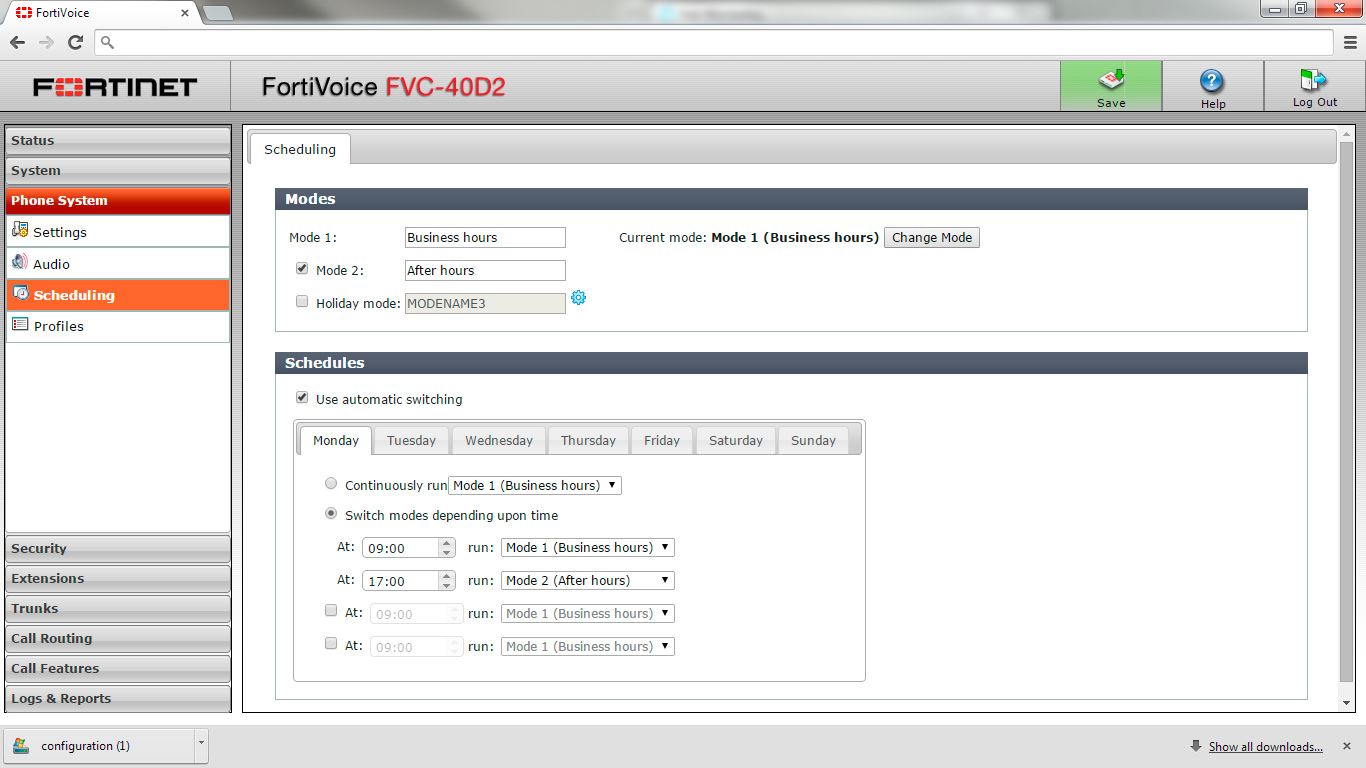The width and height of the screenshot is (1366, 768).
Task: Click the browser forward arrow
Action: [46, 42]
